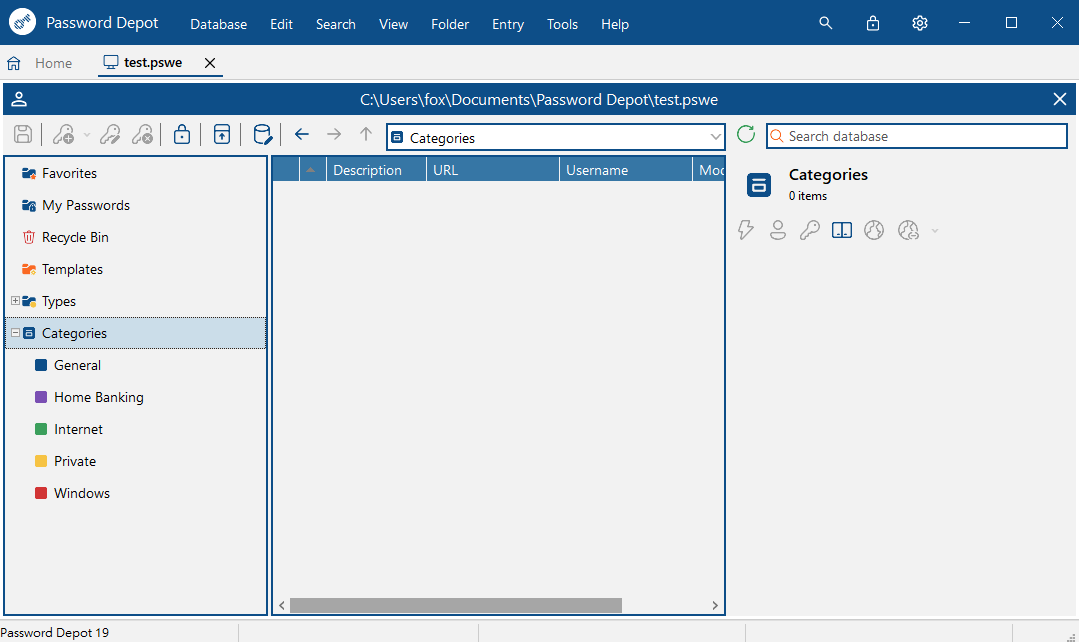Open settings via the gear icon
Image resolution: width=1079 pixels, height=642 pixels.
click(920, 23)
